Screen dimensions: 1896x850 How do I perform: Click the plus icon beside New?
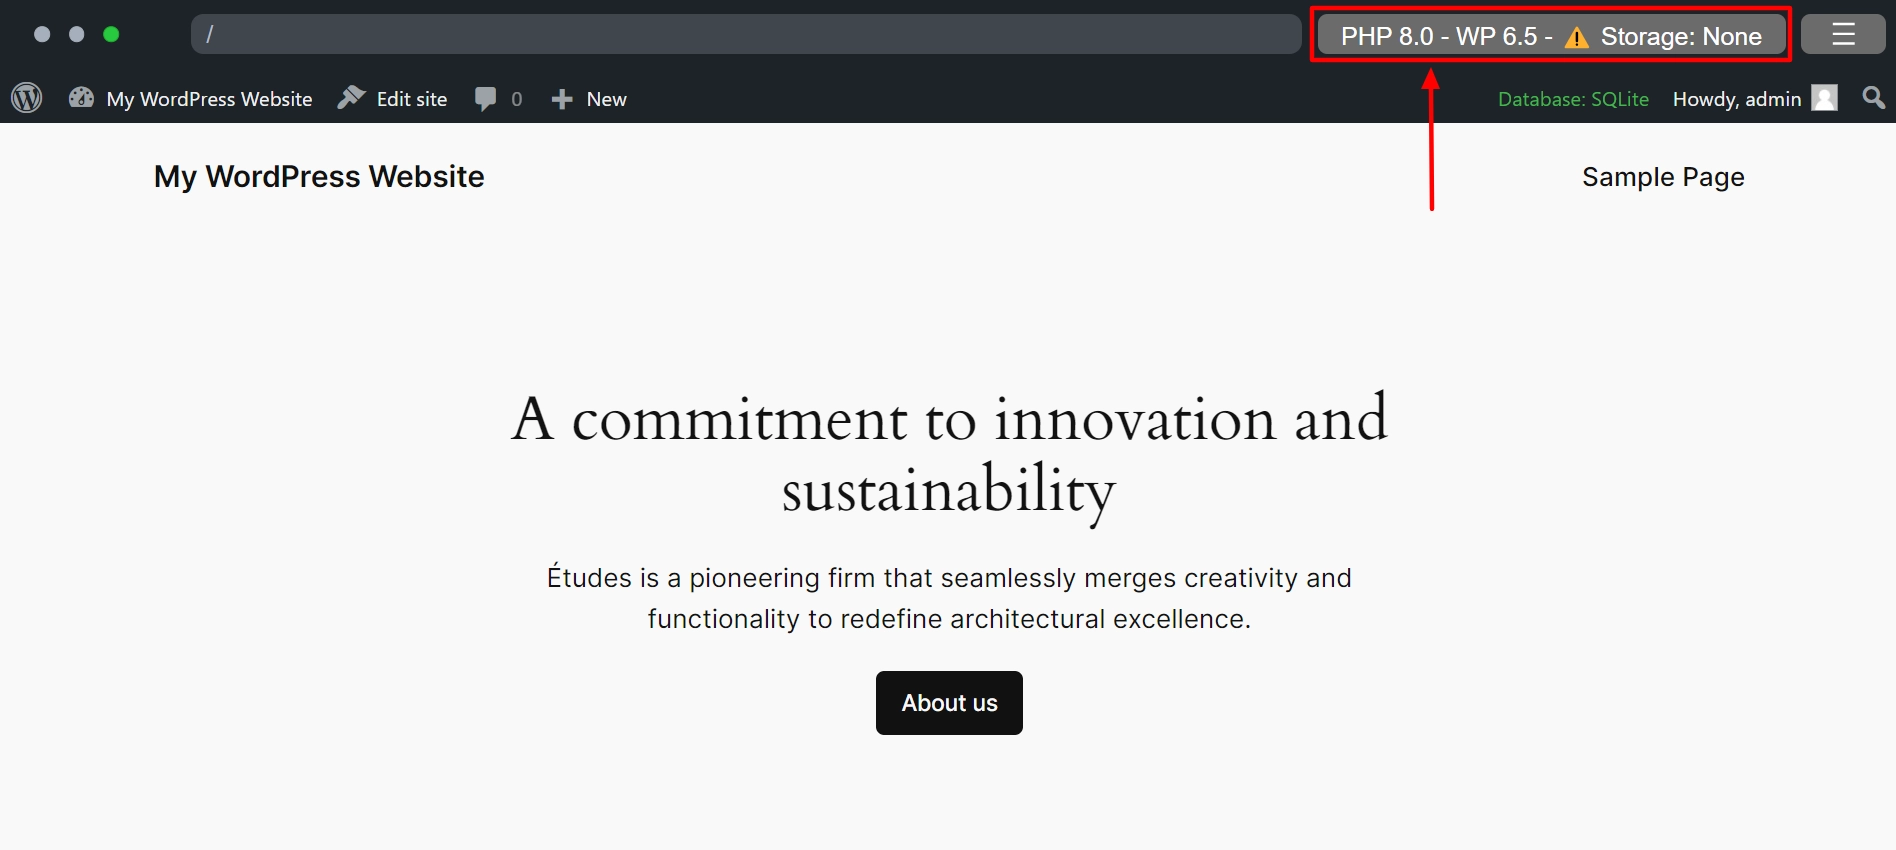tap(562, 99)
